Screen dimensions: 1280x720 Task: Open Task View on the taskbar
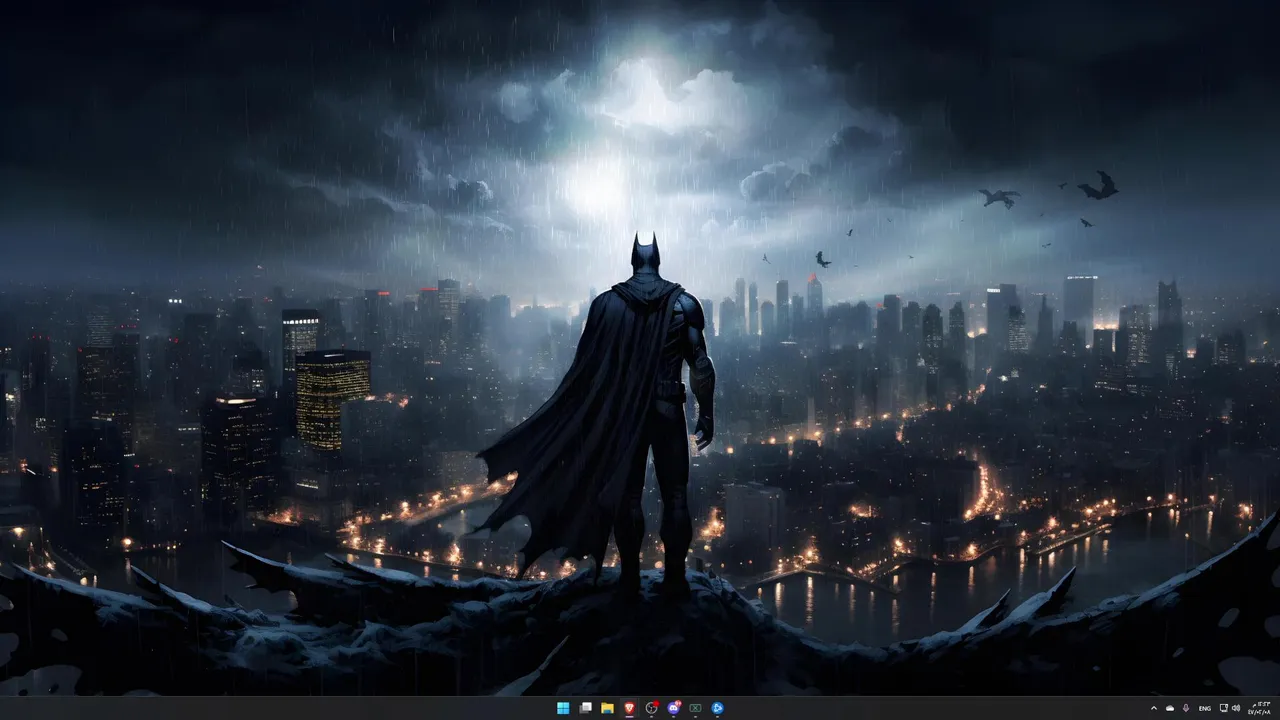[x=585, y=708]
